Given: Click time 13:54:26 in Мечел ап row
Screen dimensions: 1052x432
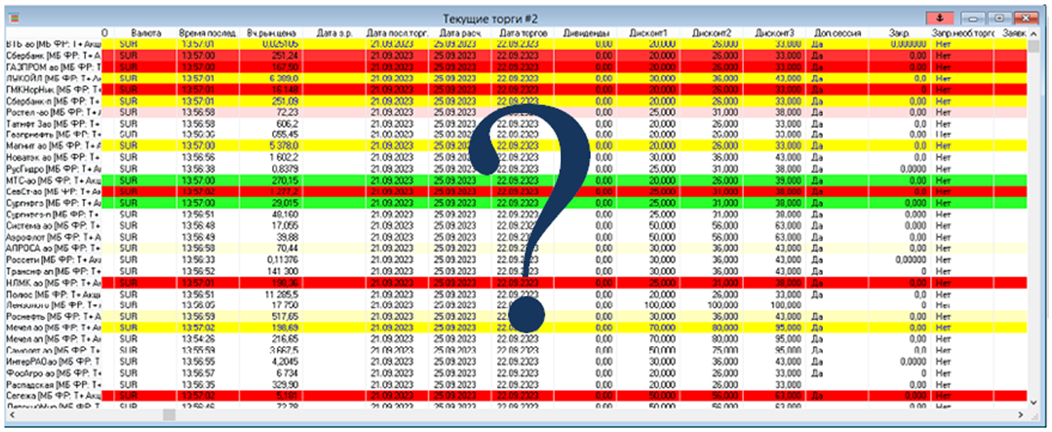Looking at the screenshot, I should (199, 339).
